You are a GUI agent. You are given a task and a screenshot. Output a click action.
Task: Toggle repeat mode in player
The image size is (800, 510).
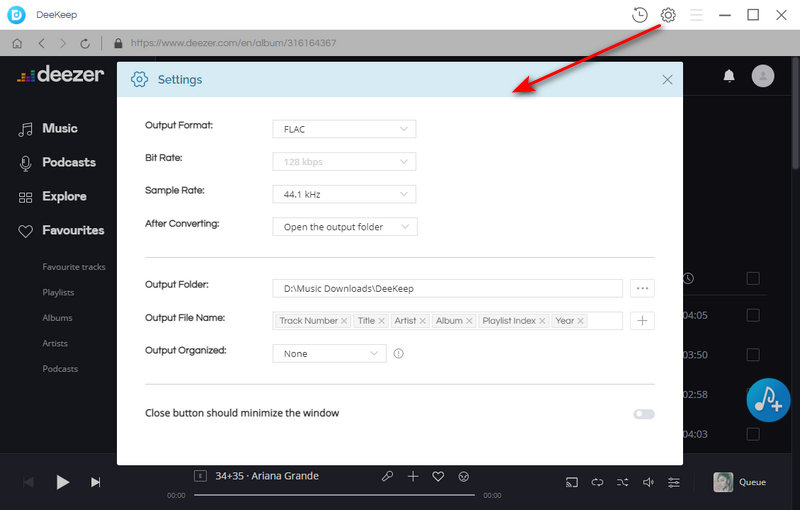(597, 482)
